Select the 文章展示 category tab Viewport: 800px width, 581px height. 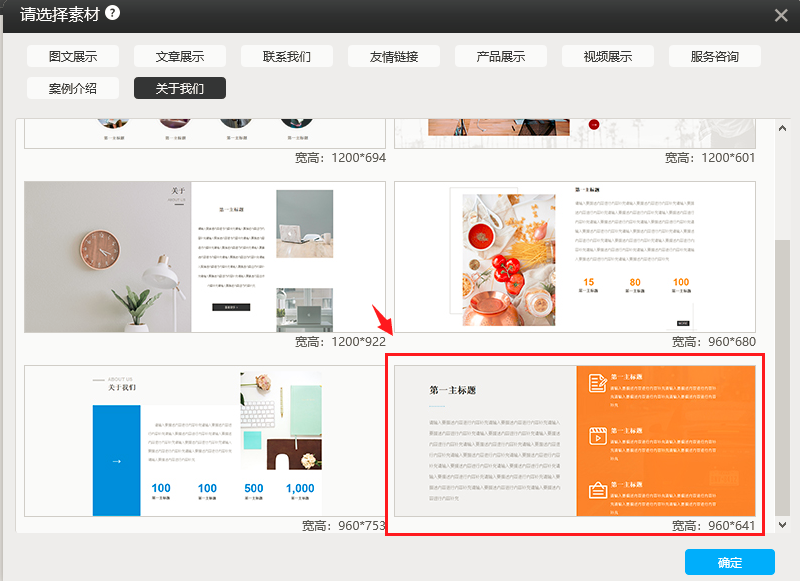180,56
